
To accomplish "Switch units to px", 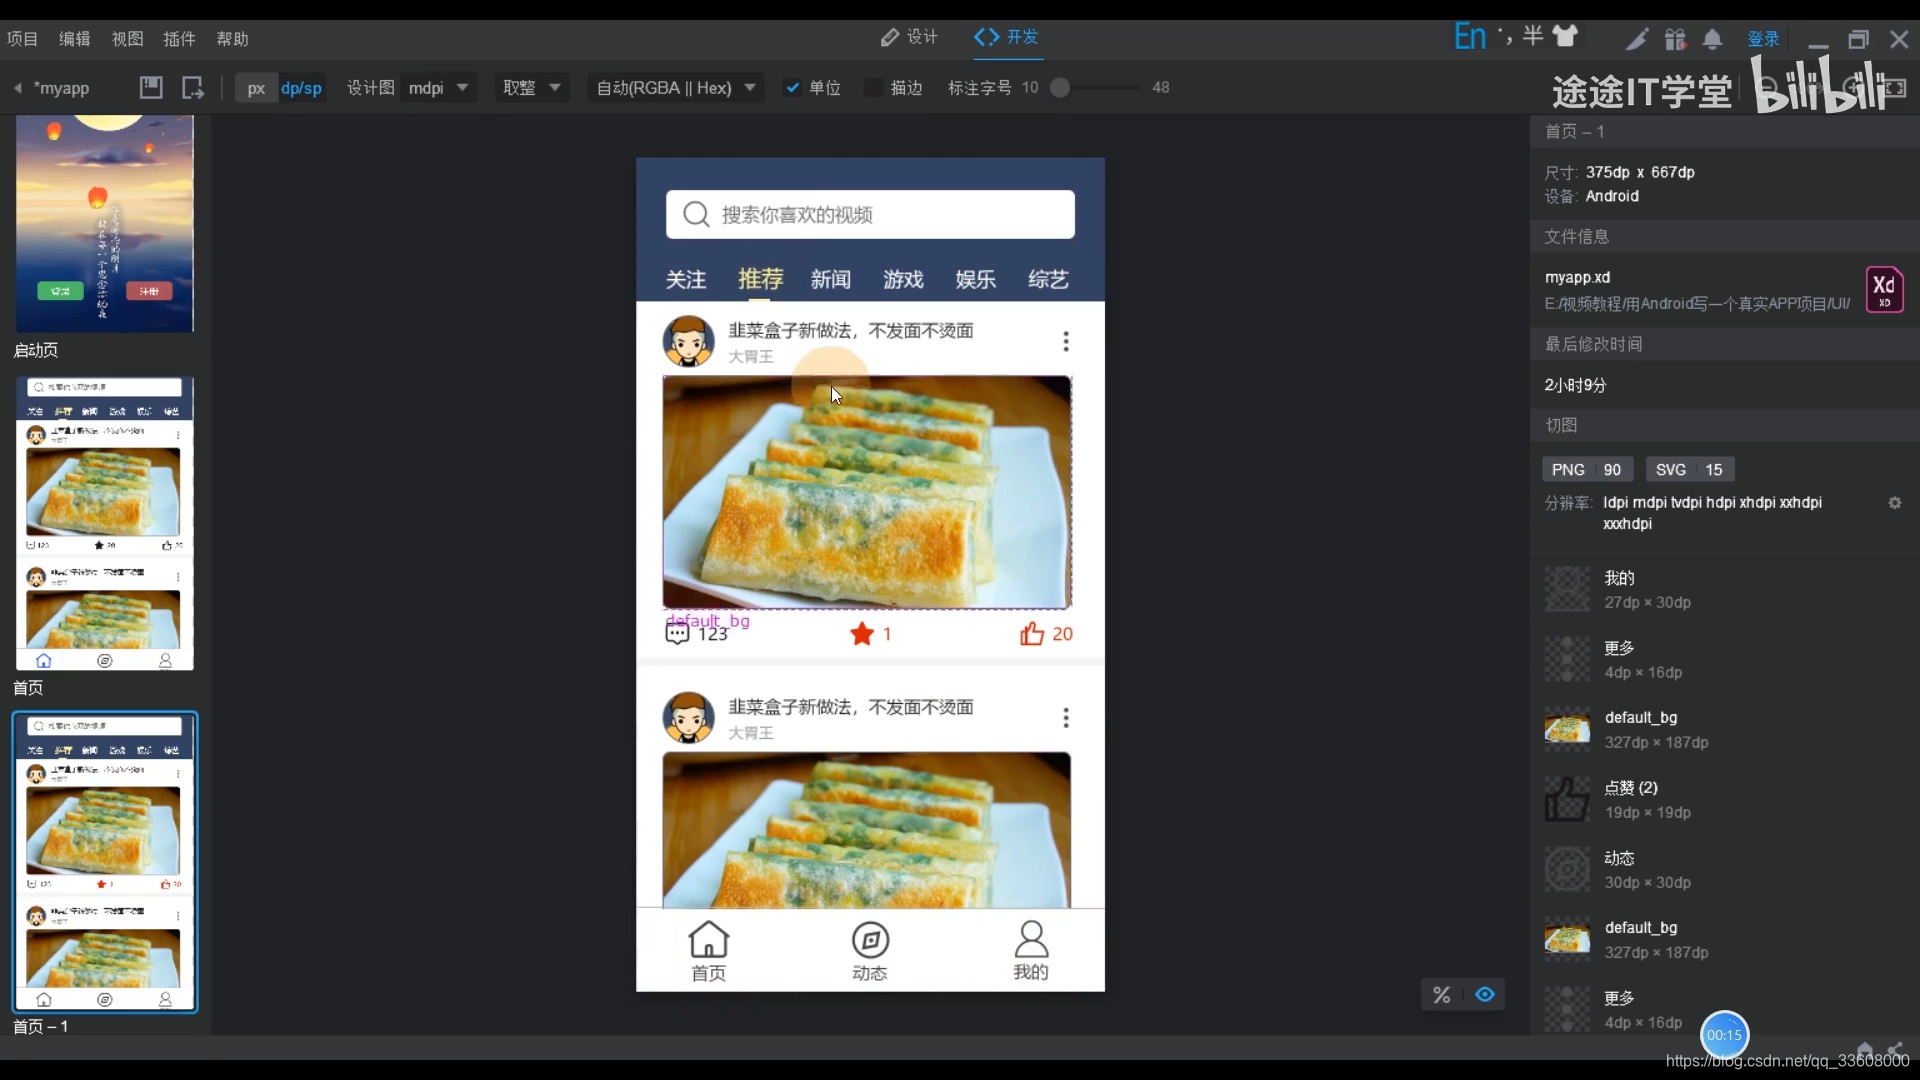I will (x=256, y=88).
